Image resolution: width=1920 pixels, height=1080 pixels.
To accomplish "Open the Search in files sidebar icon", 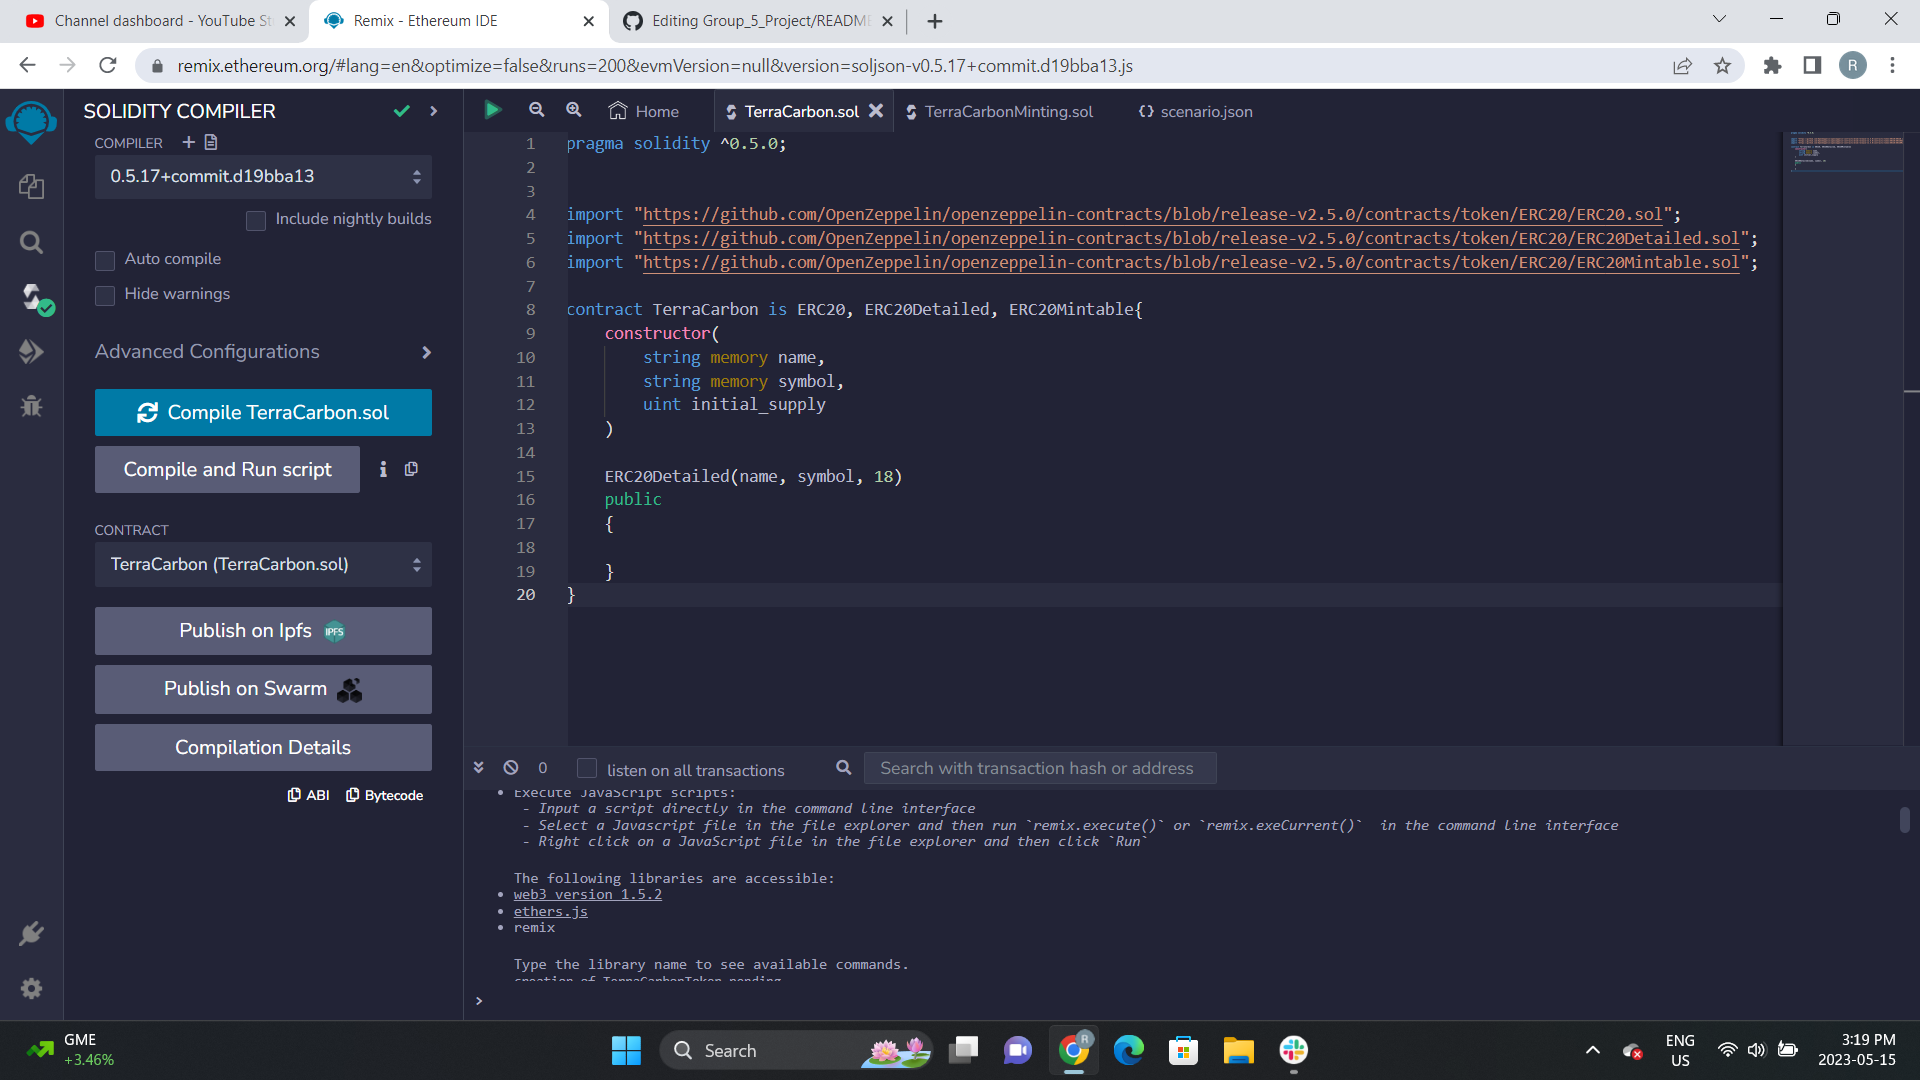I will pos(31,242).
